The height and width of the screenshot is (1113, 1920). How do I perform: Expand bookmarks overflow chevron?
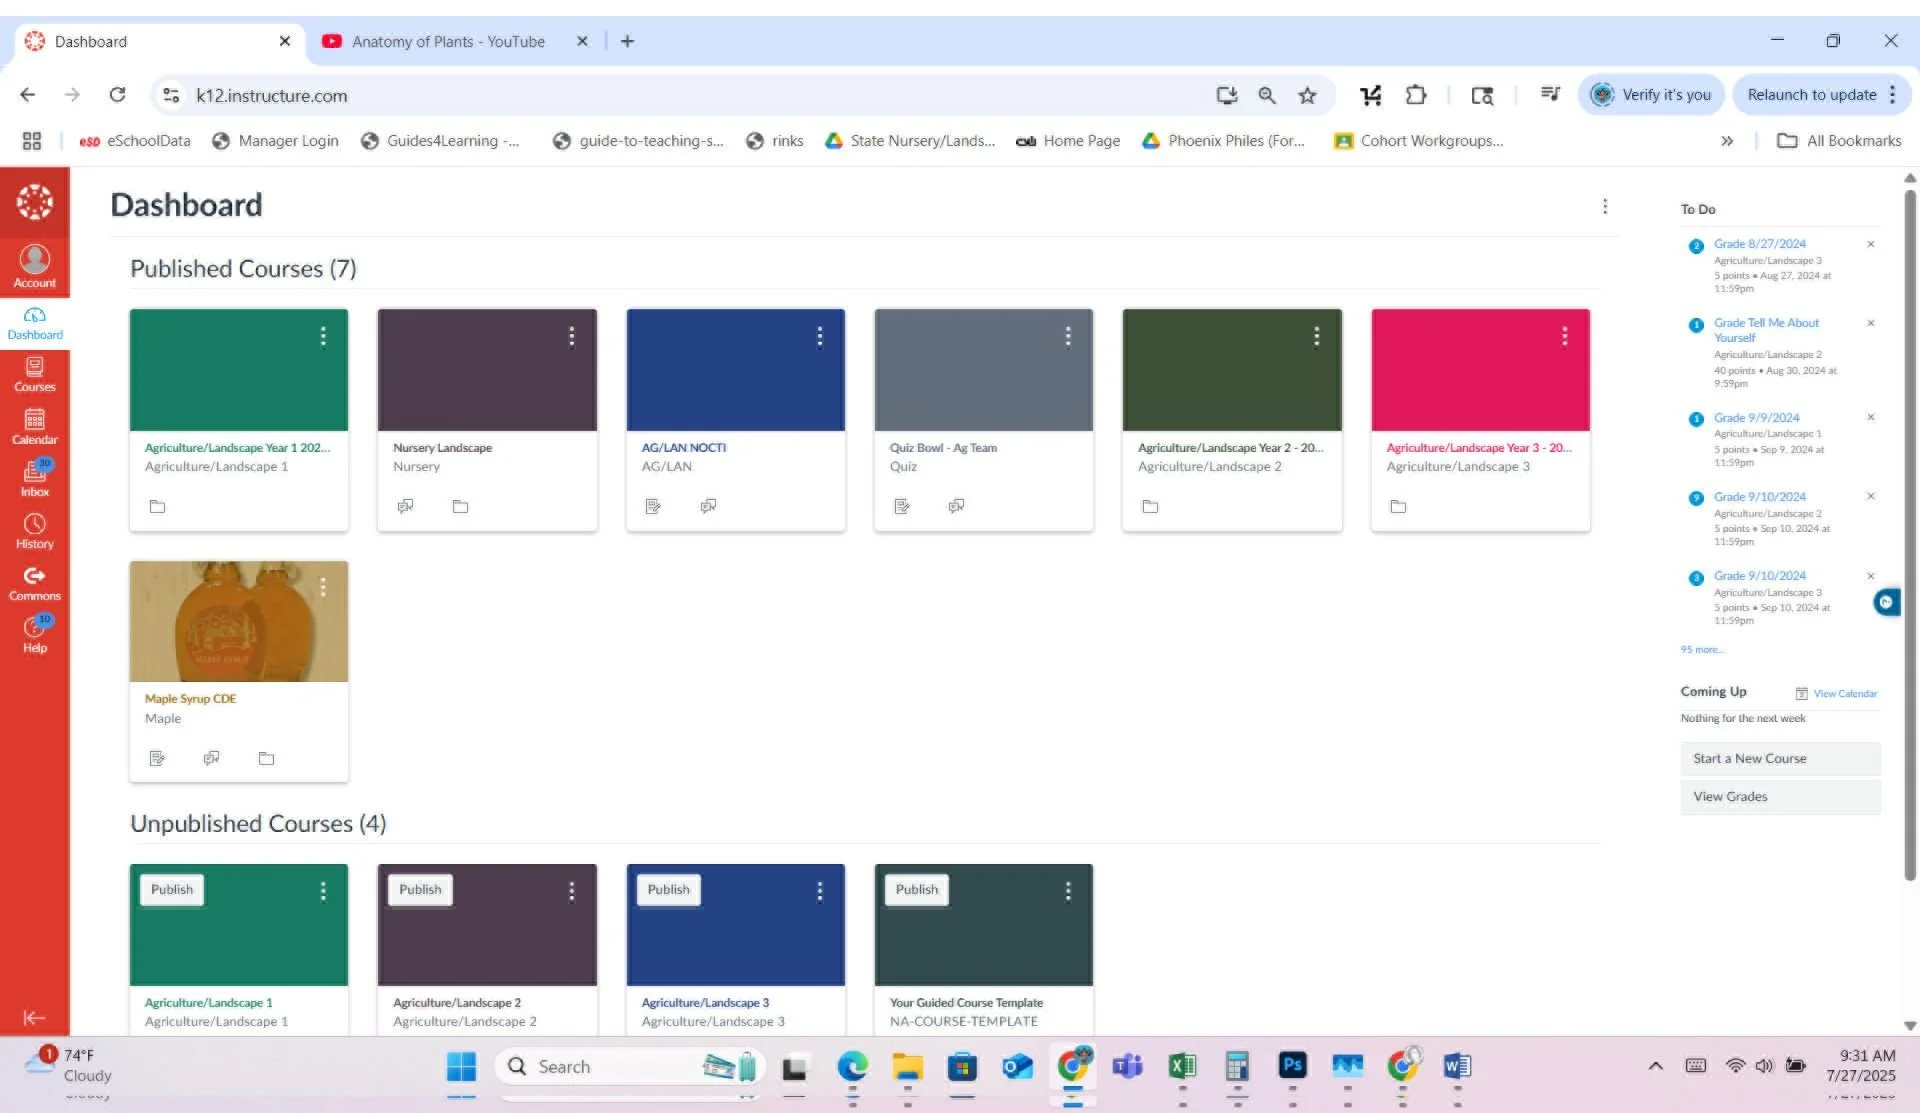tap(1727, 141)
